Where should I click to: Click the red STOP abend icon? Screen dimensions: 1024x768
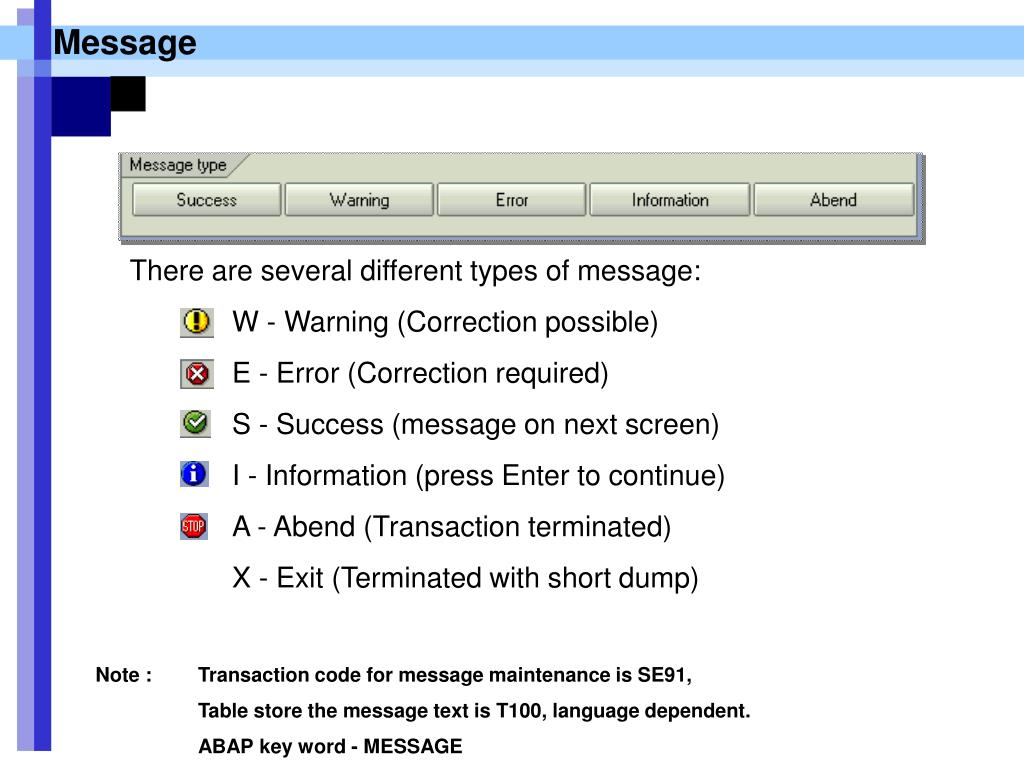click(x=194, y=526)
